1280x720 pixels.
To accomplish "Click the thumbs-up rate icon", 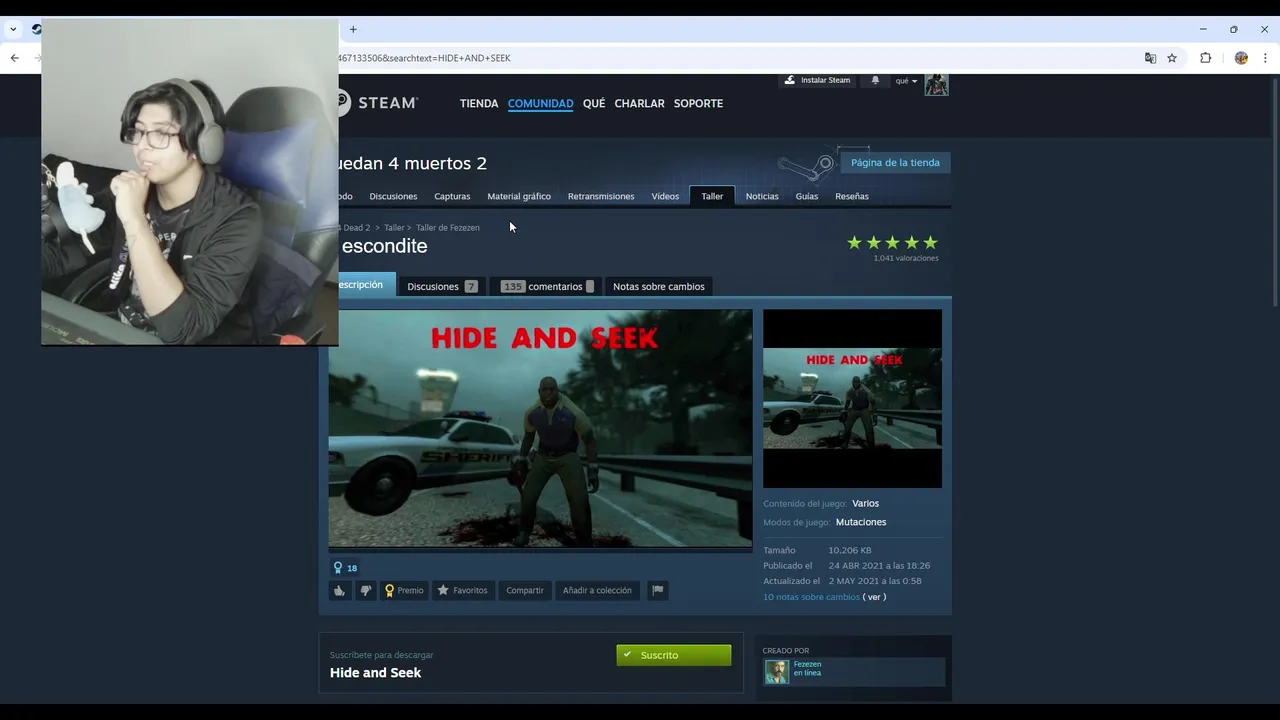I will point(340,590).
